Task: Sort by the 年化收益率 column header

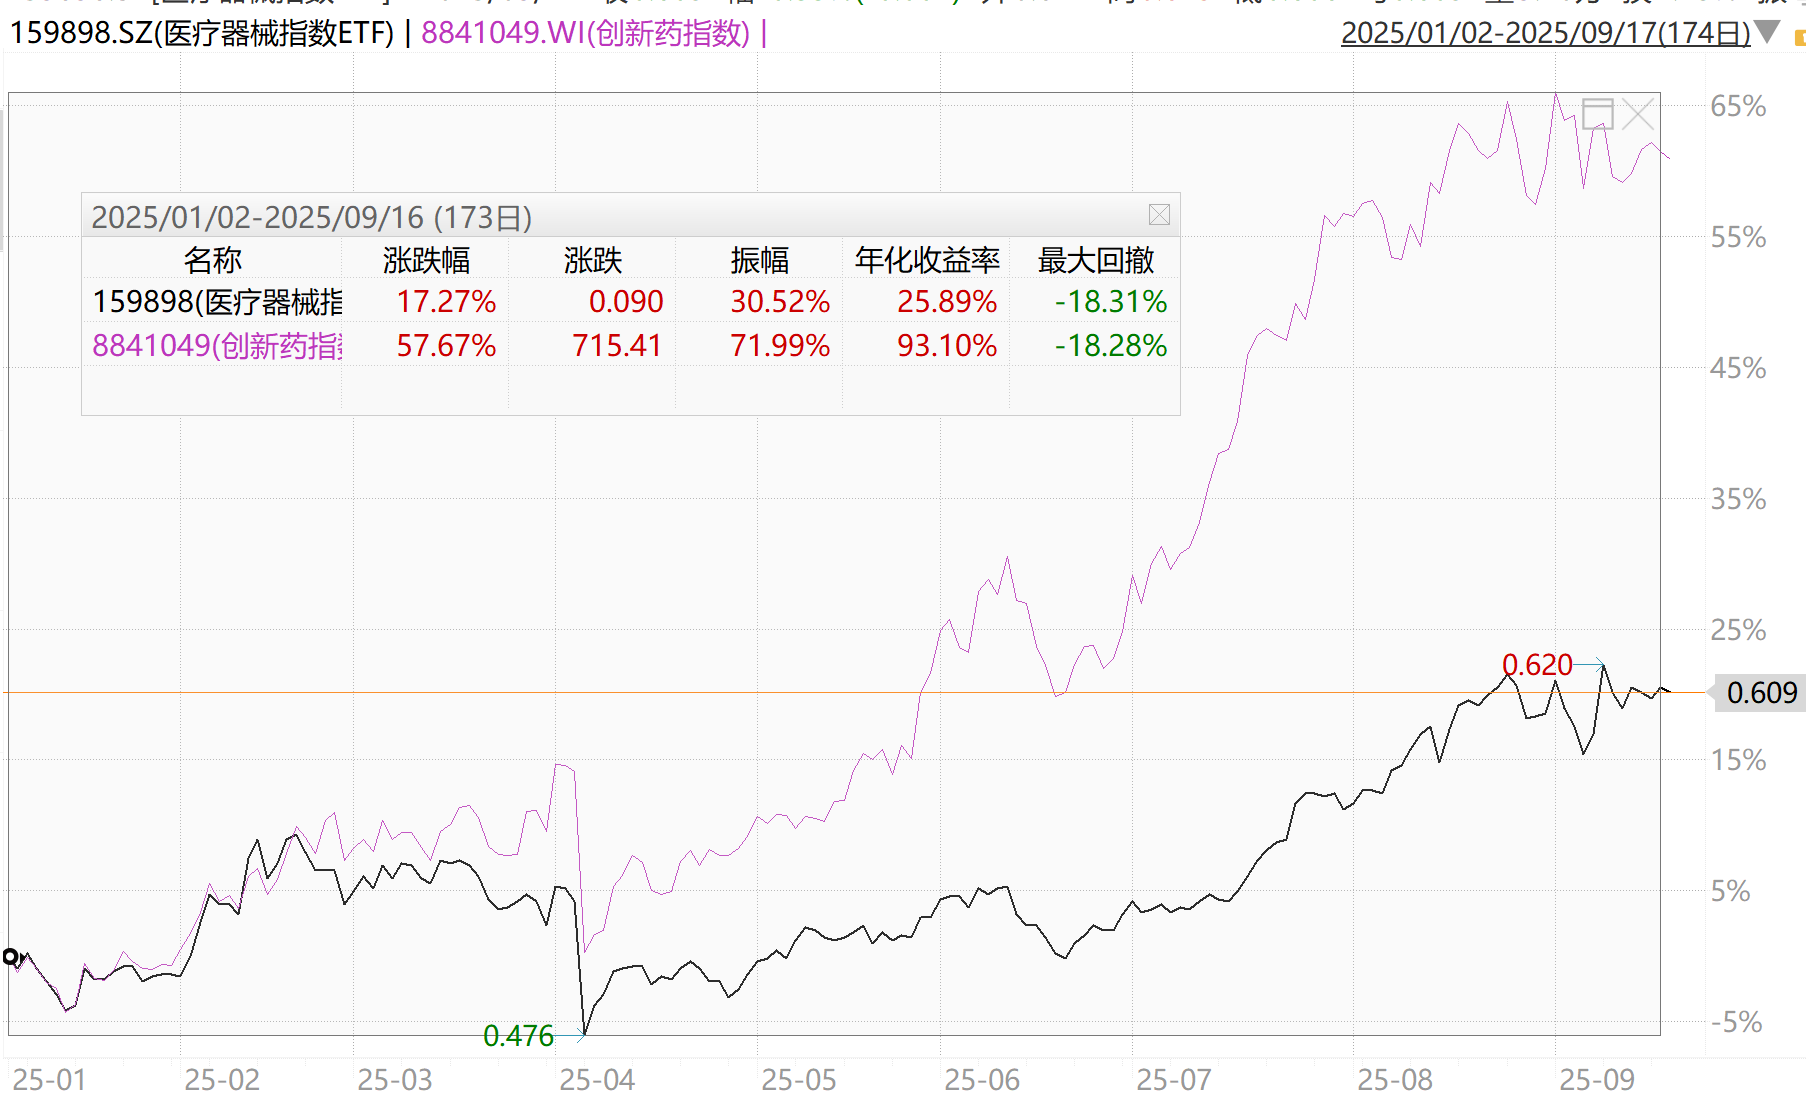Action: 927,260
